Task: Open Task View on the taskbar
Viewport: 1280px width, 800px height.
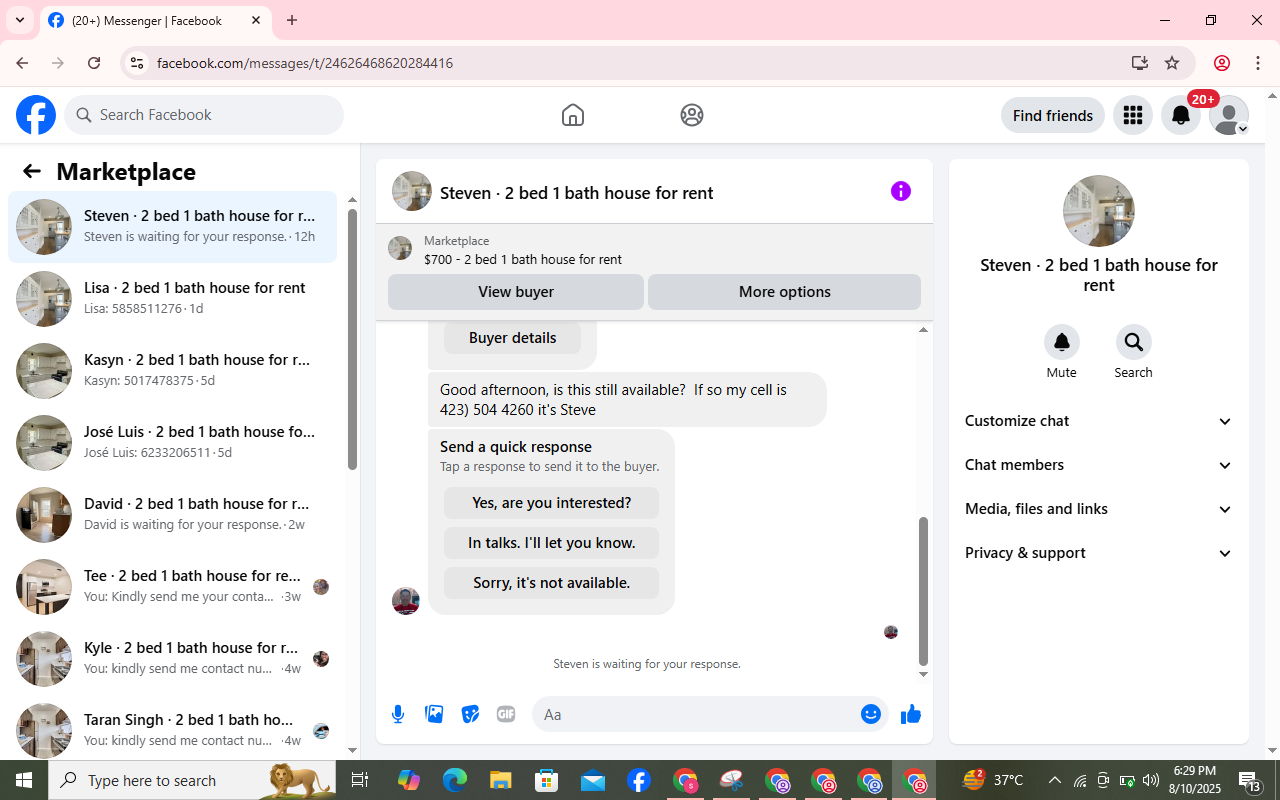Action: click(360, 780)
